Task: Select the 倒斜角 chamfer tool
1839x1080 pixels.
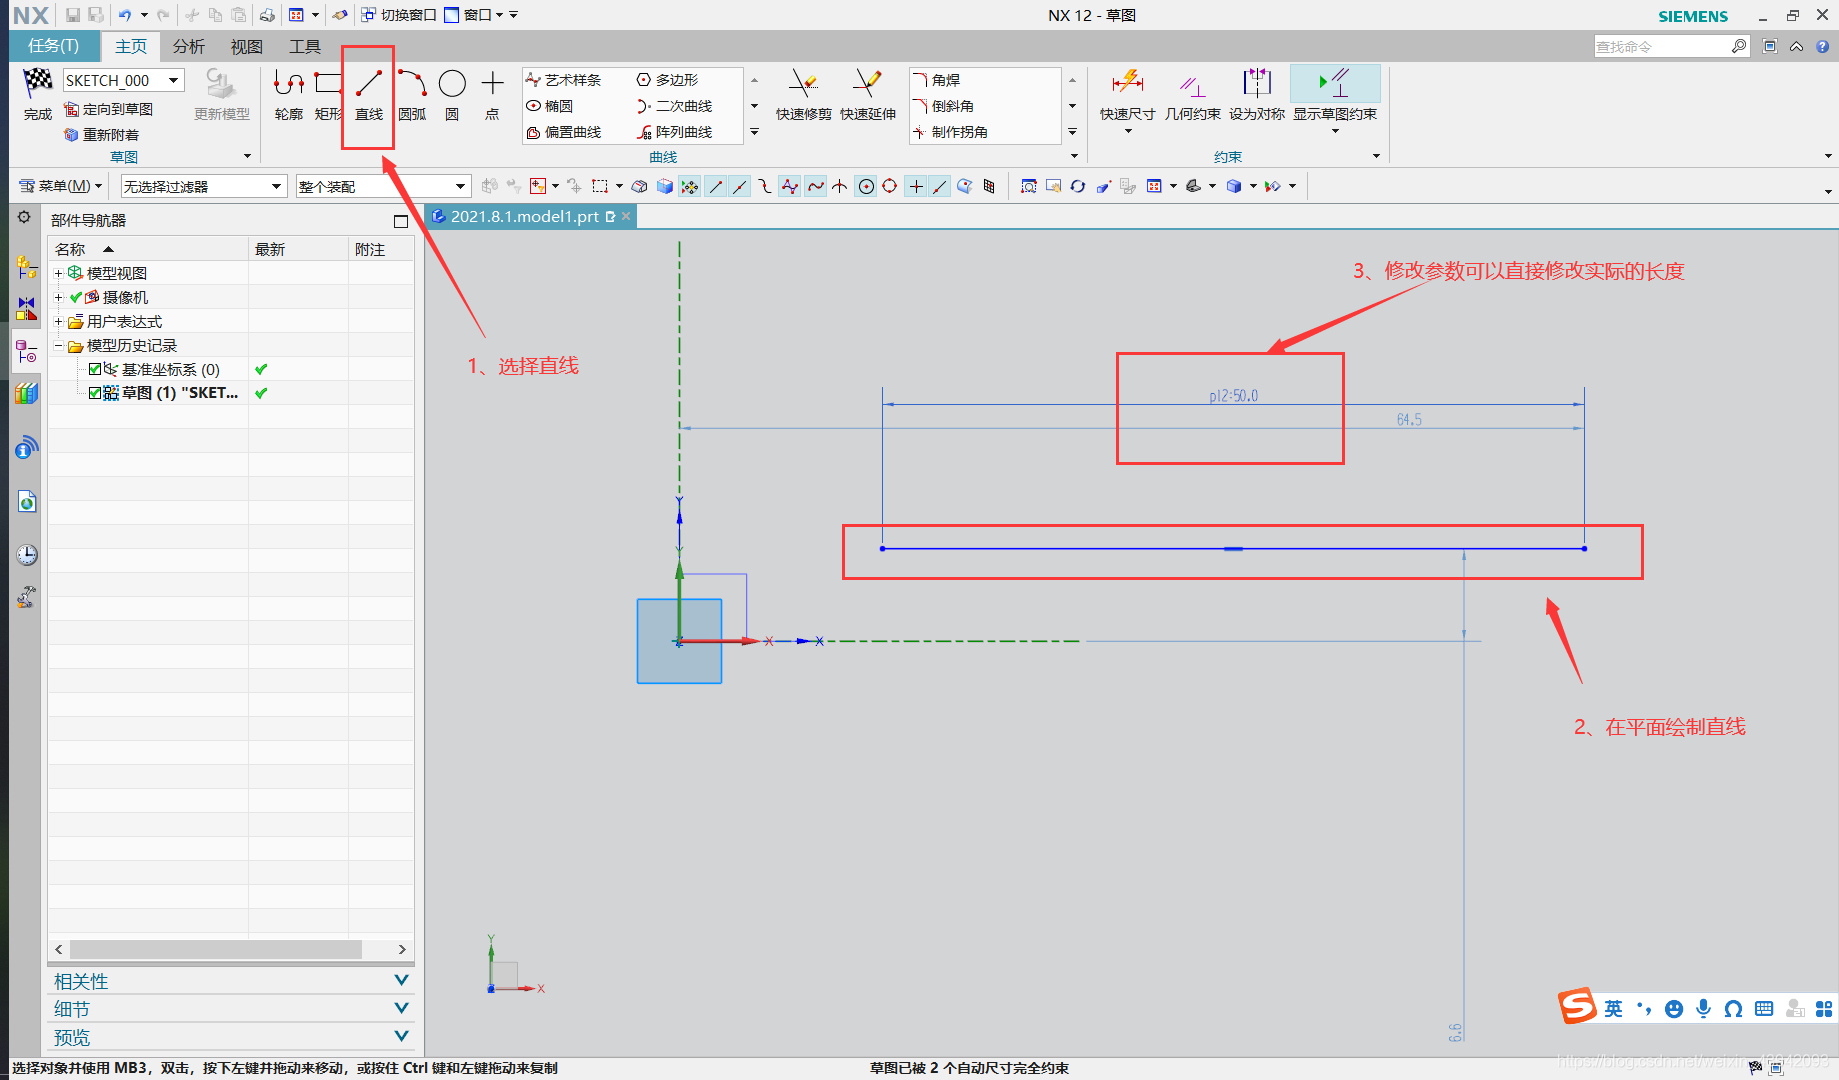Action: (944, 106)
